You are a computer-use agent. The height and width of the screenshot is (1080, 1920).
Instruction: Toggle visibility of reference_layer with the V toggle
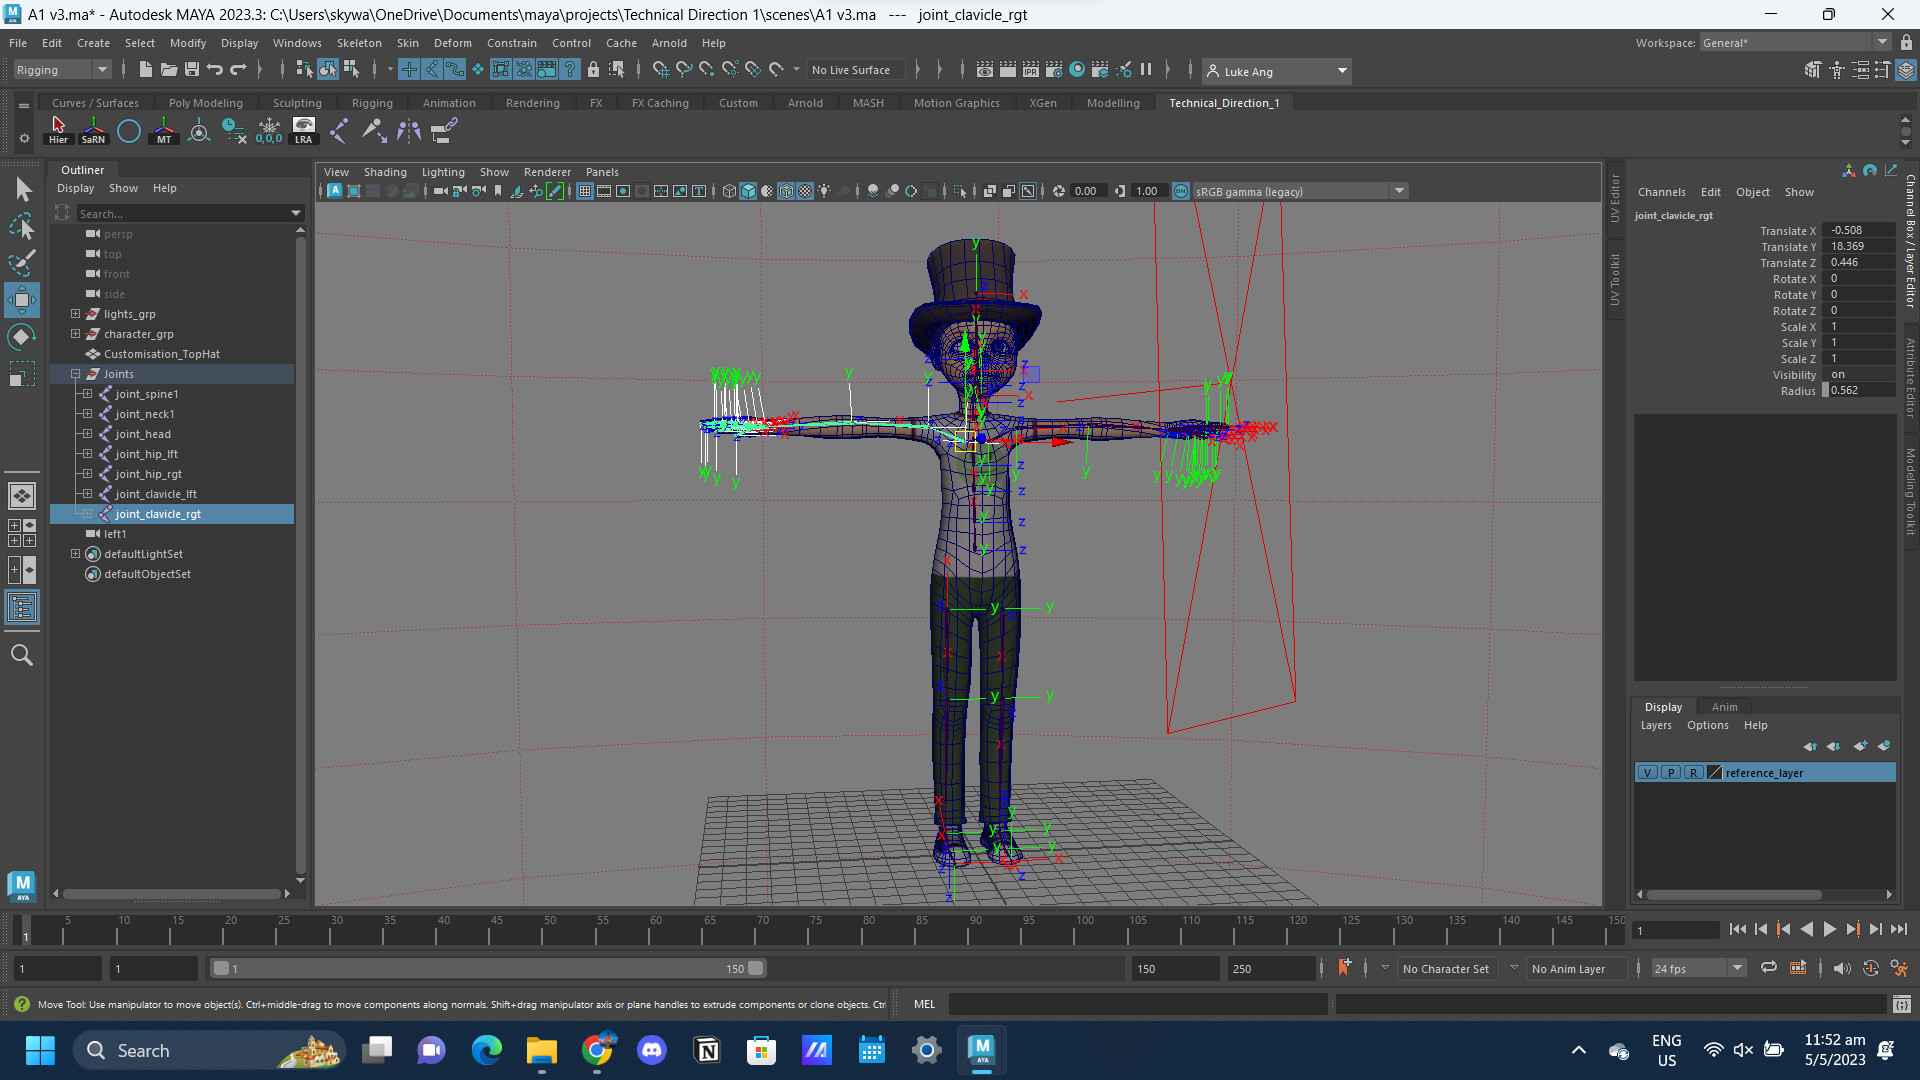tap(1647, 772)
